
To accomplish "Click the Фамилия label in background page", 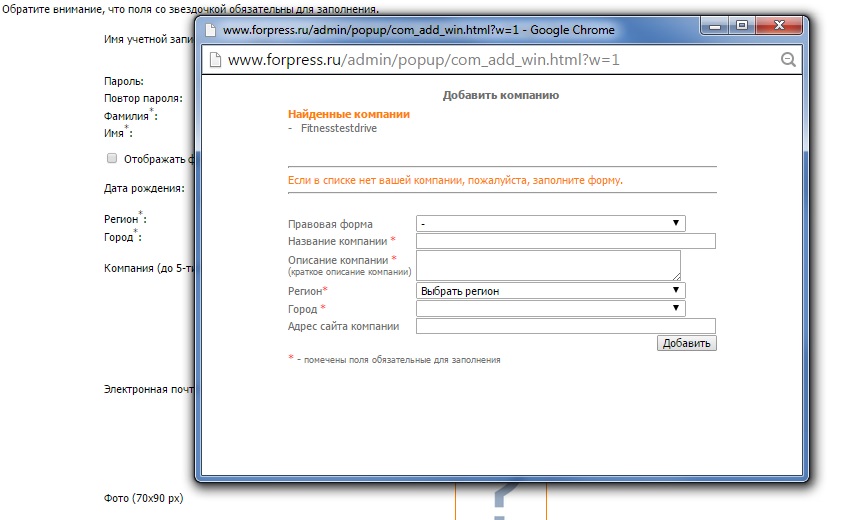I will 126,116.
